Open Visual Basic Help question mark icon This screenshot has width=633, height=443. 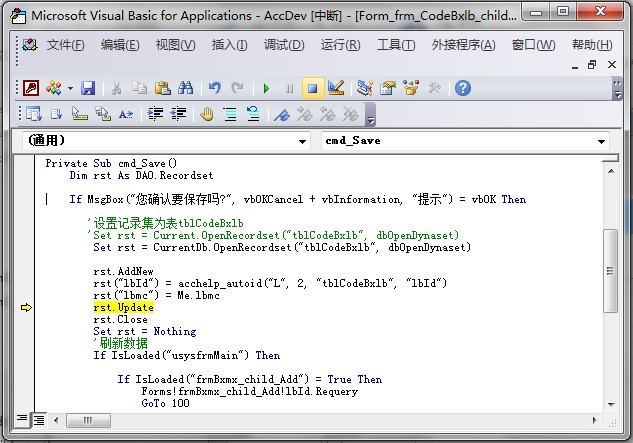click(463, 88)
